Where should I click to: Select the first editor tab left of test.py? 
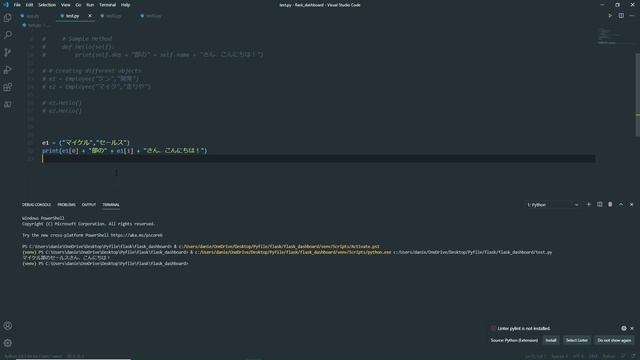coord(33,16)
